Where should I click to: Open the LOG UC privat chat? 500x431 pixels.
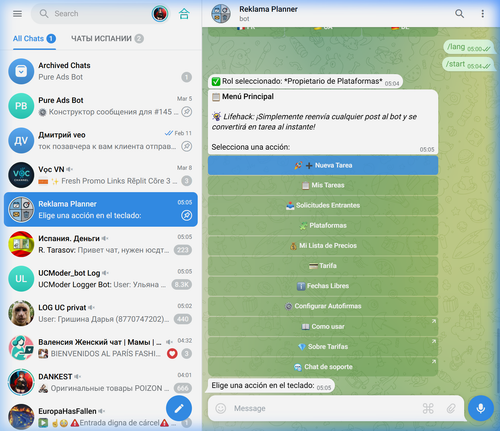(x=100, y=313)
